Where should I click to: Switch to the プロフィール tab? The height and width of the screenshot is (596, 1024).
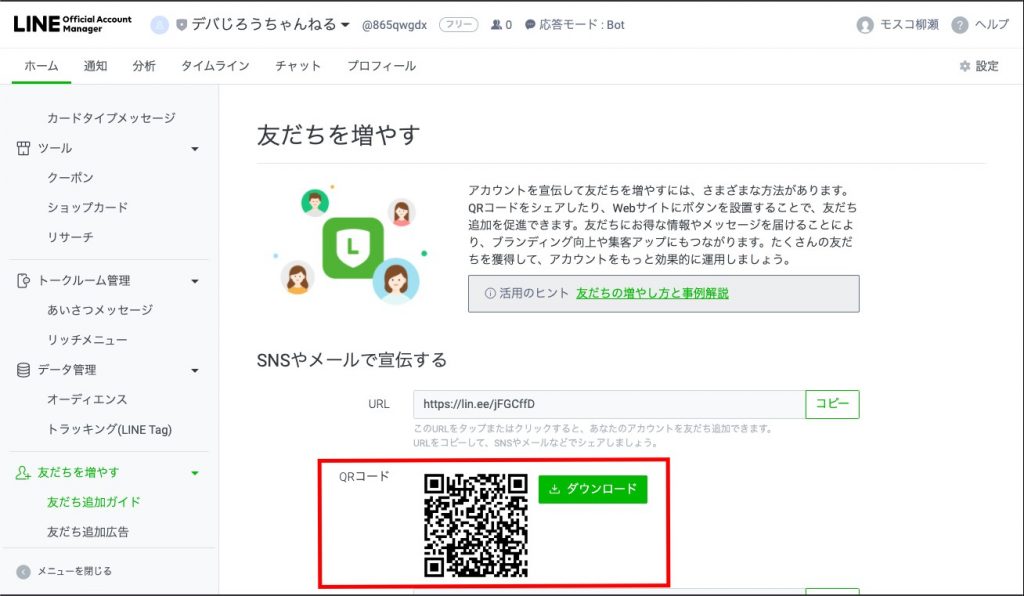382,66
